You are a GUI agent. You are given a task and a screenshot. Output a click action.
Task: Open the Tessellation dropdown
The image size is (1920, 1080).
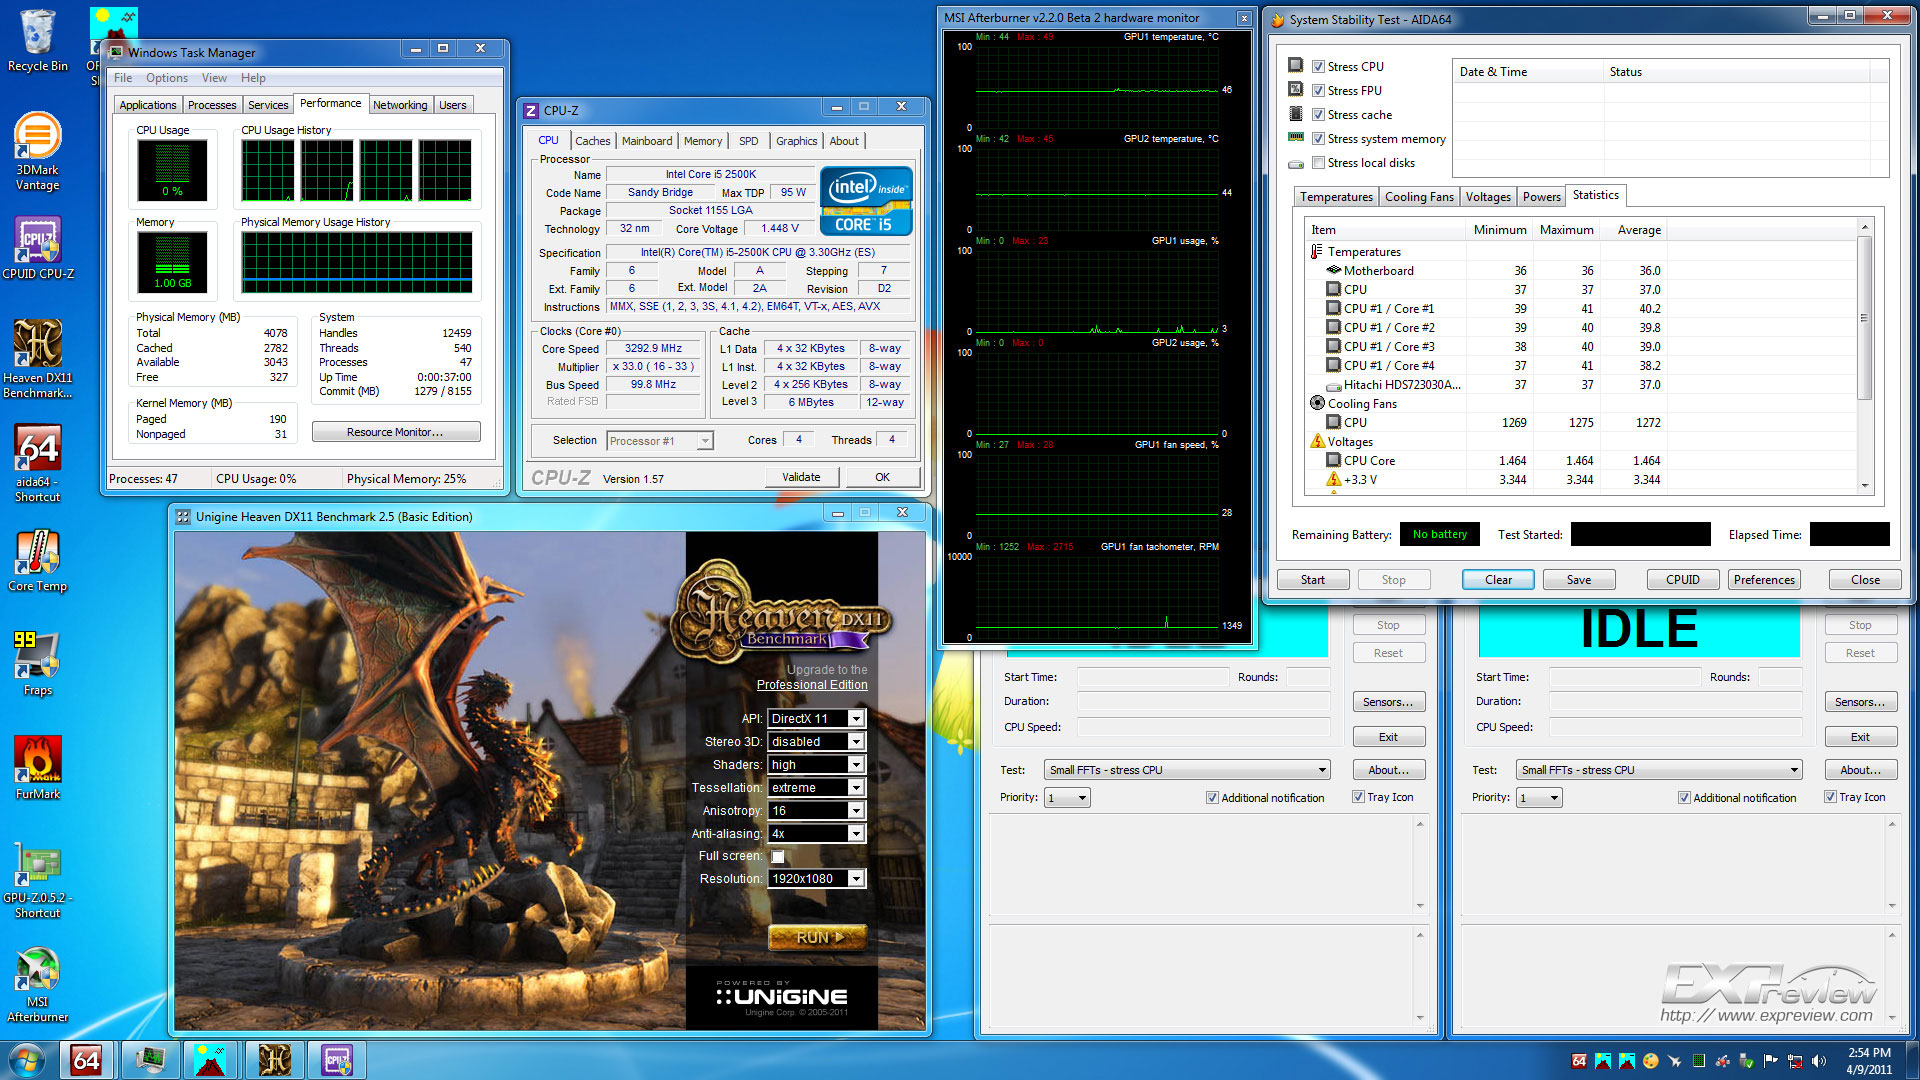pos(816,787)
